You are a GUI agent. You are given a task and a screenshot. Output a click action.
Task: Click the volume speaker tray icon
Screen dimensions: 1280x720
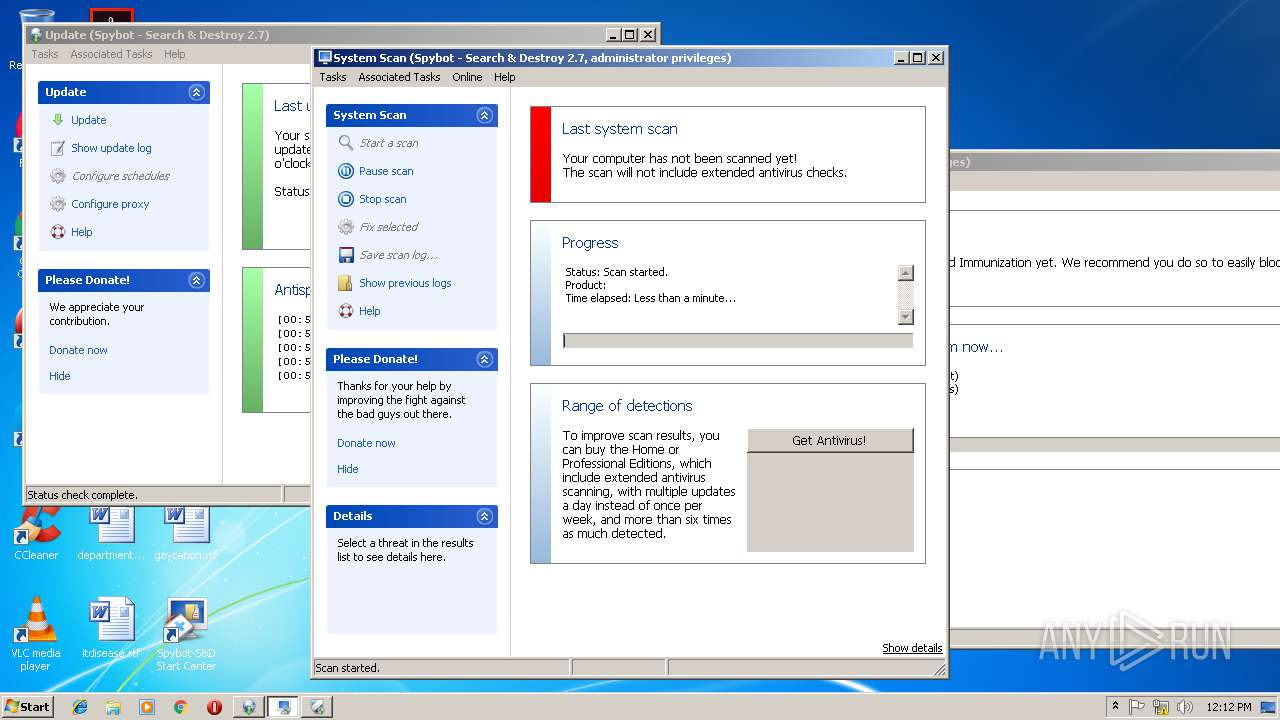(x=1185, y=707)
